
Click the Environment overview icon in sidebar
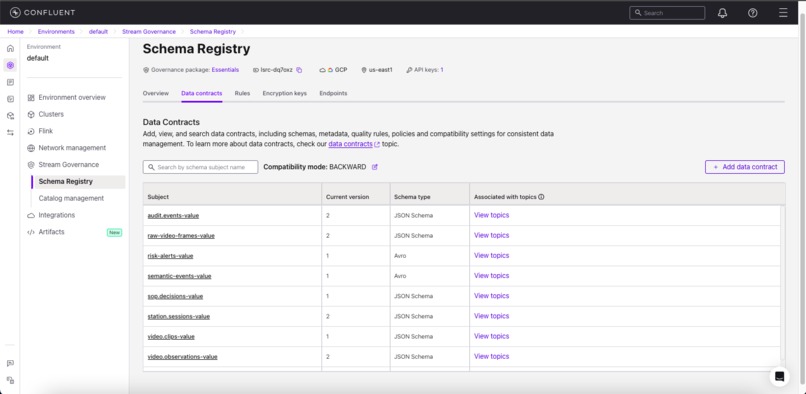31,98
